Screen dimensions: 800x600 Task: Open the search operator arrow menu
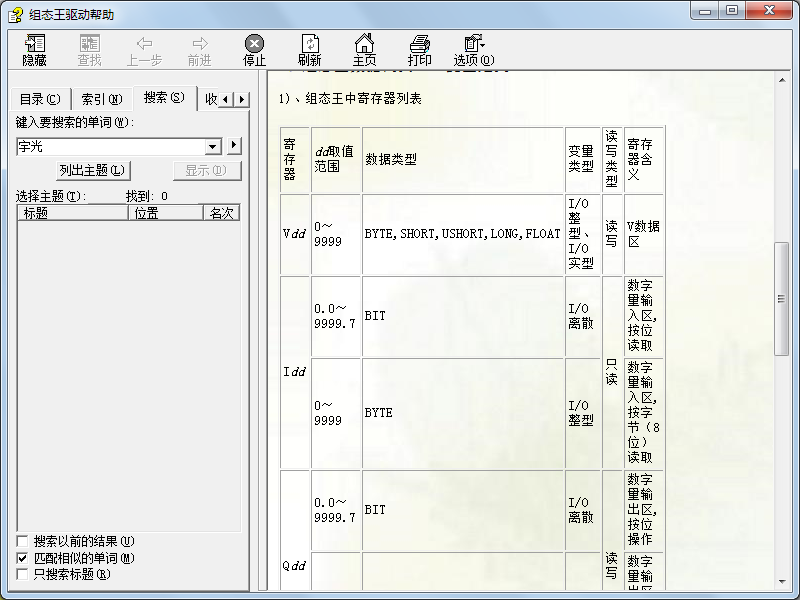click(234, 145)
